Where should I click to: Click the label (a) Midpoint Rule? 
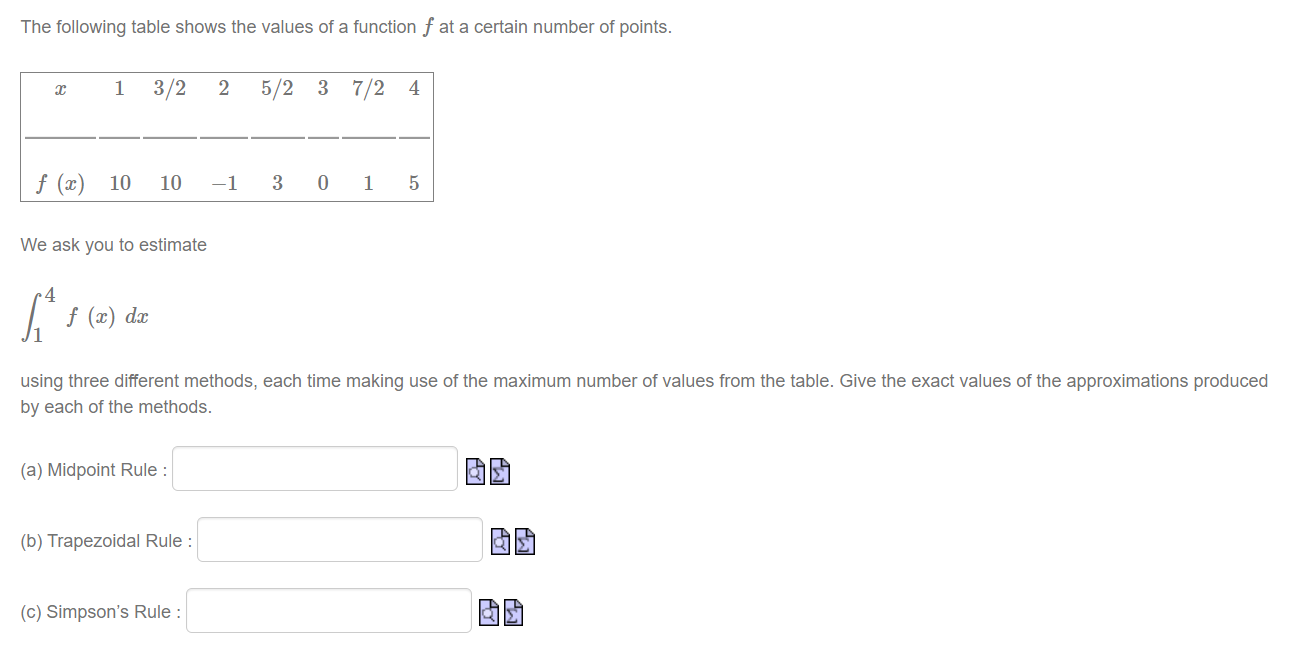(x=91, y=469)
